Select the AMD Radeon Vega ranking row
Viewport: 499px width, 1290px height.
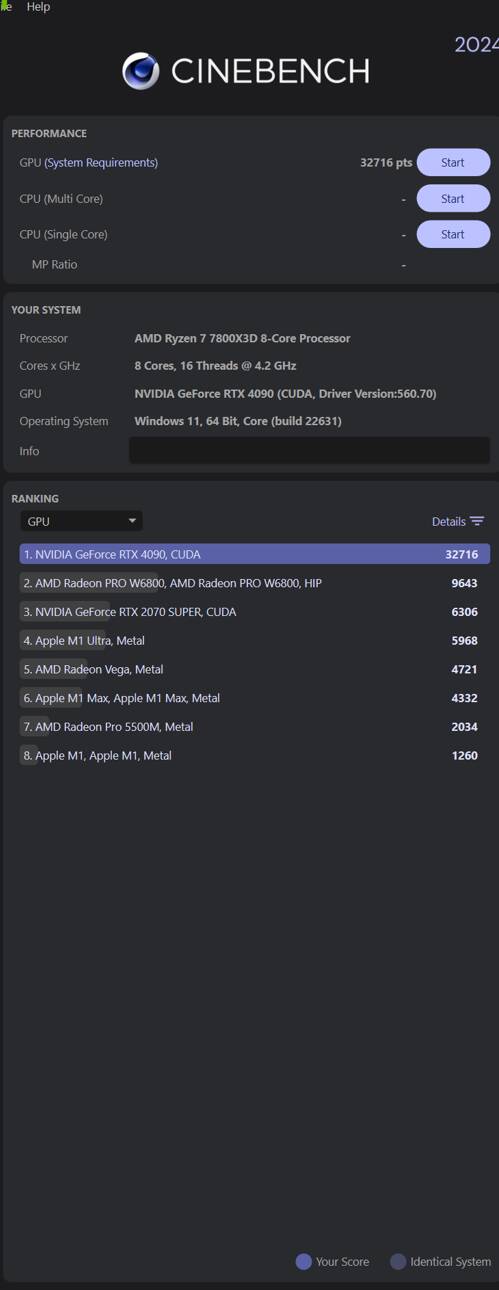[x=255, y=669]
